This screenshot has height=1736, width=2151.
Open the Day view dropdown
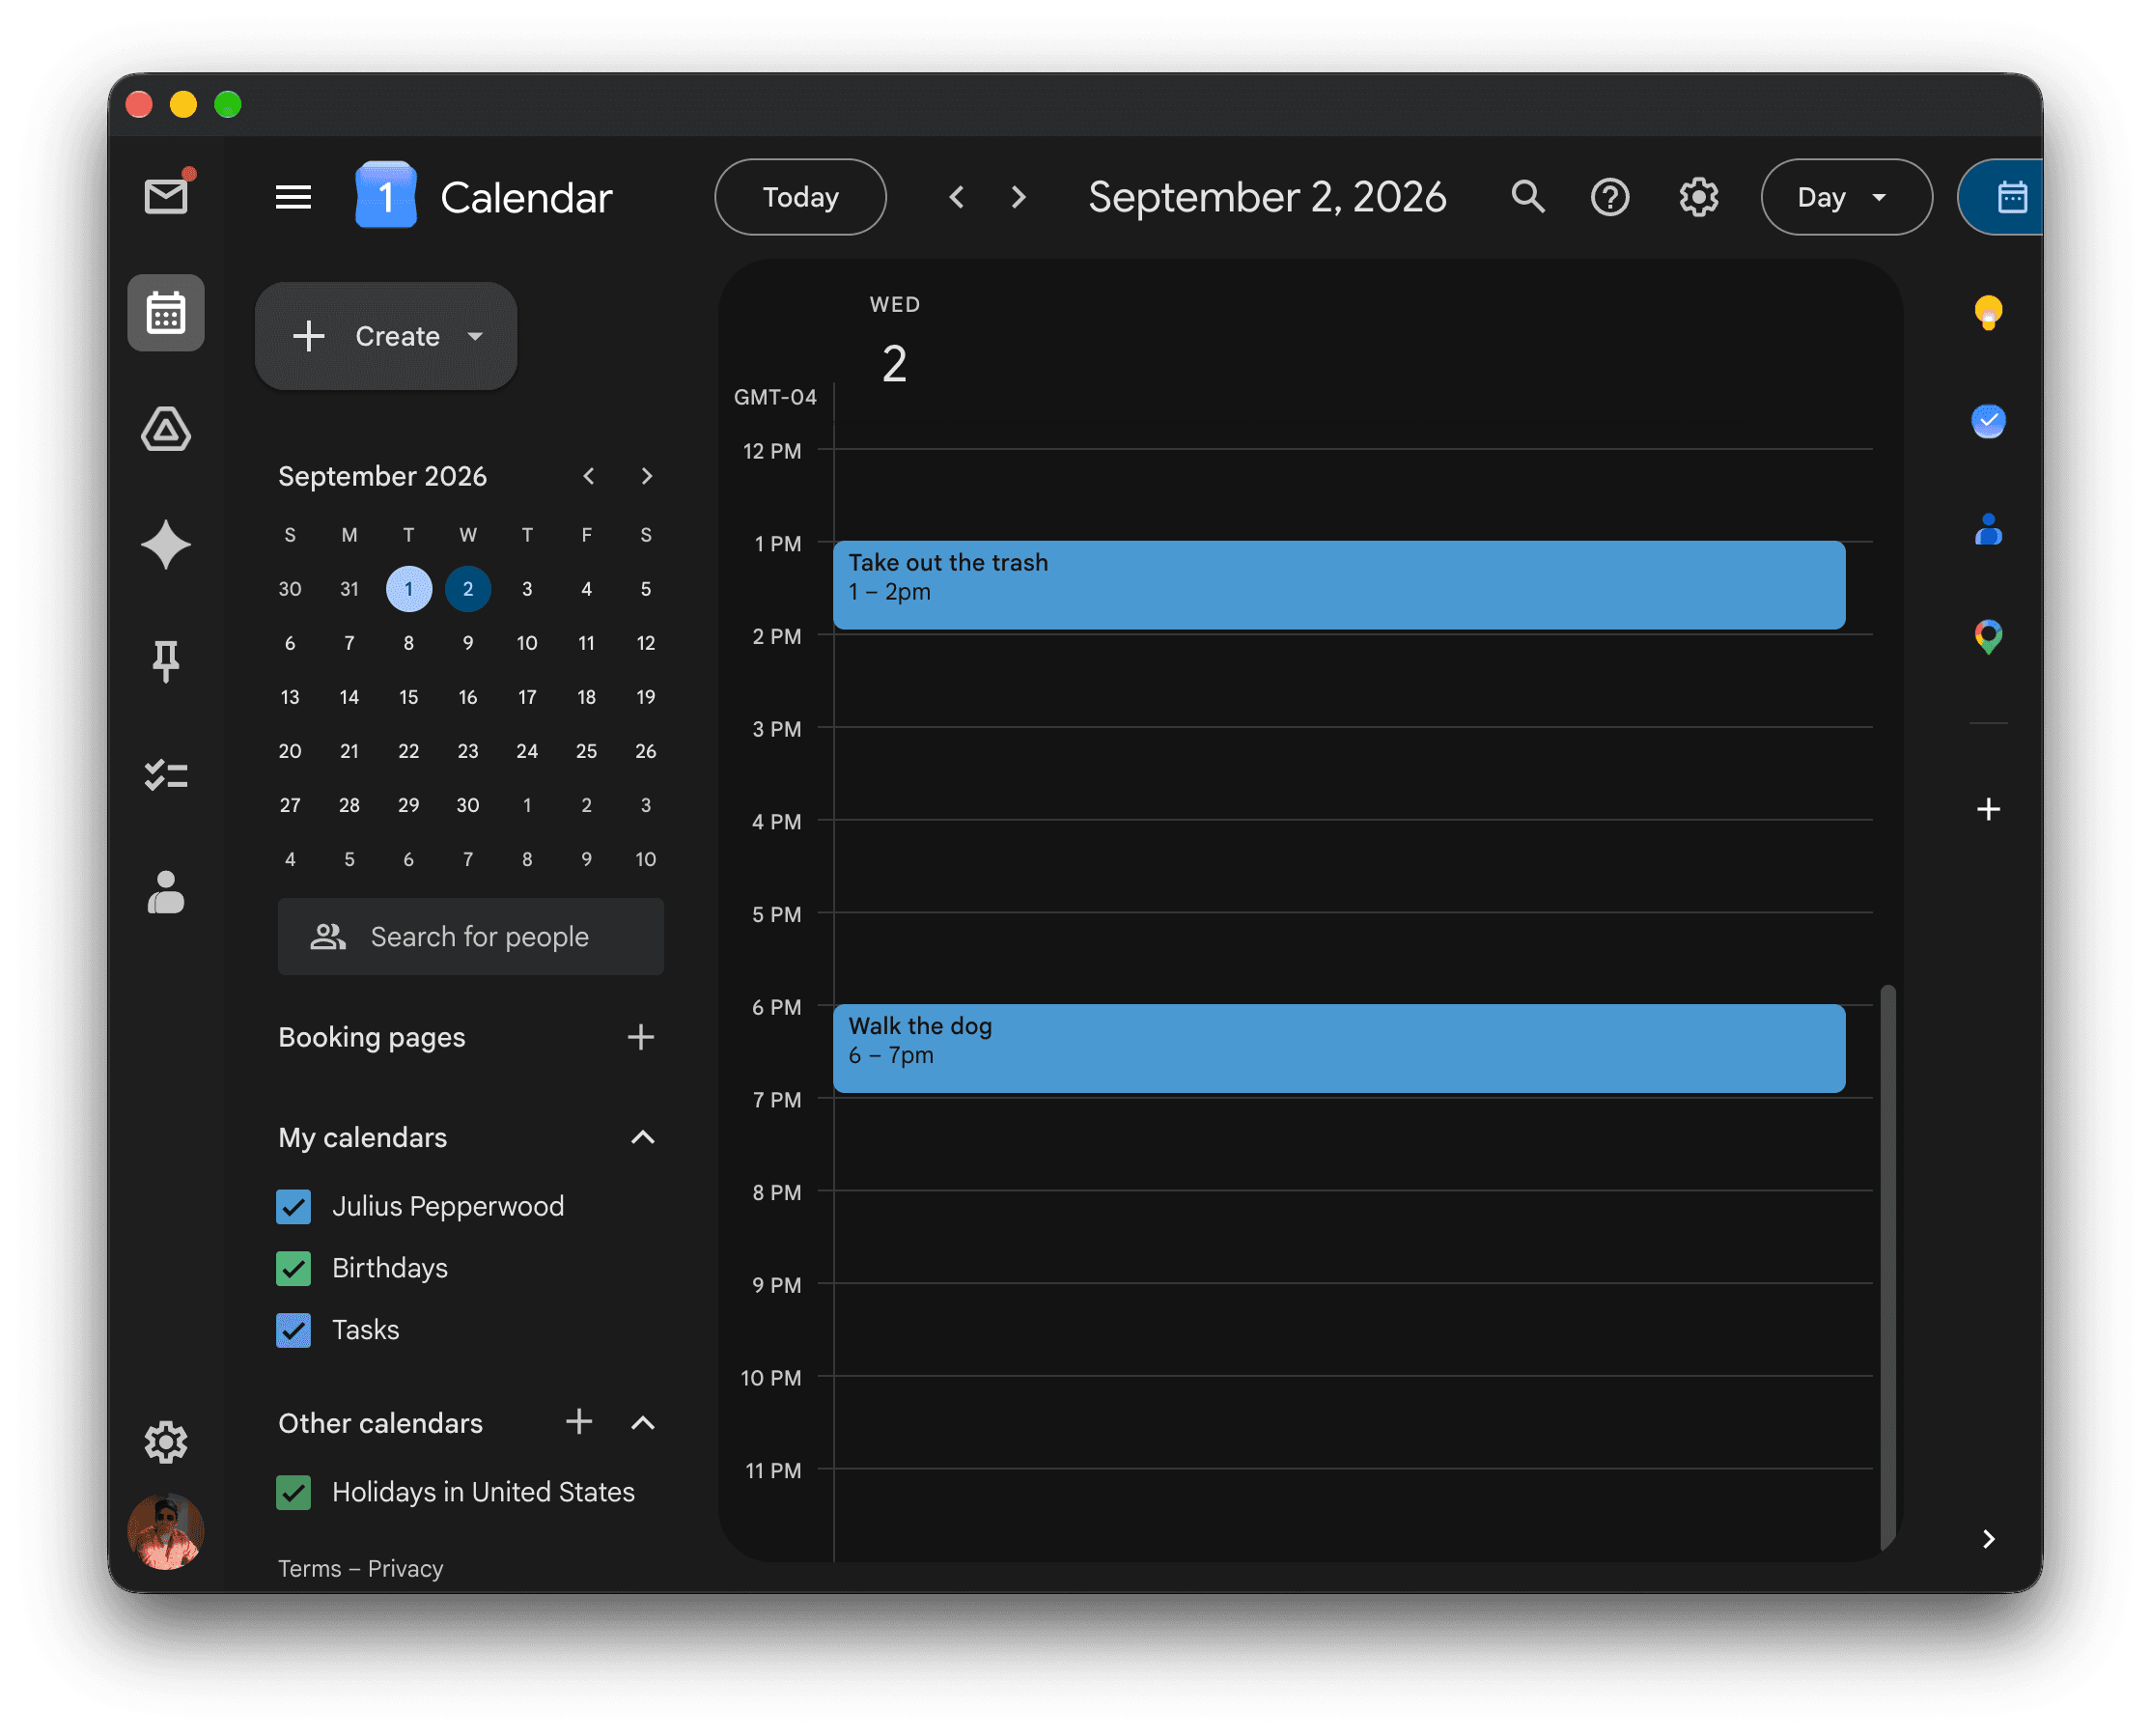pyautogui.click(x=1846, y=197)
